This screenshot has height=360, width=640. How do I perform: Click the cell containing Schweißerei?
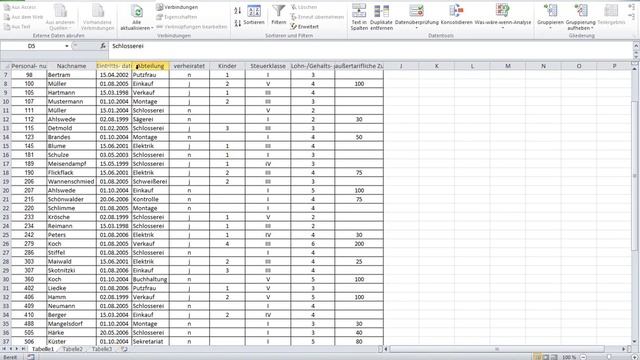pos(151,182)
